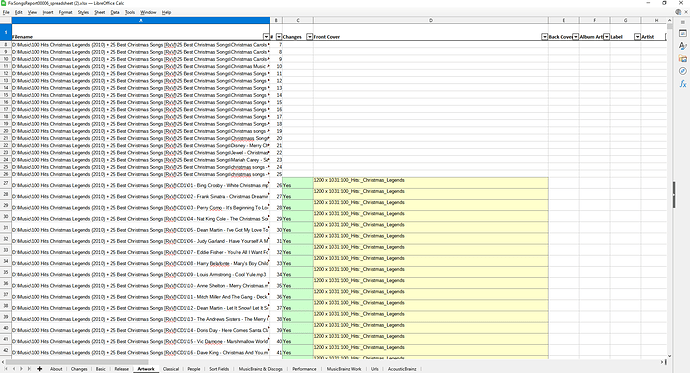Click vertical scrollbar down arrow
Screen dimensions: 690x373
click(x=670, y=356)
